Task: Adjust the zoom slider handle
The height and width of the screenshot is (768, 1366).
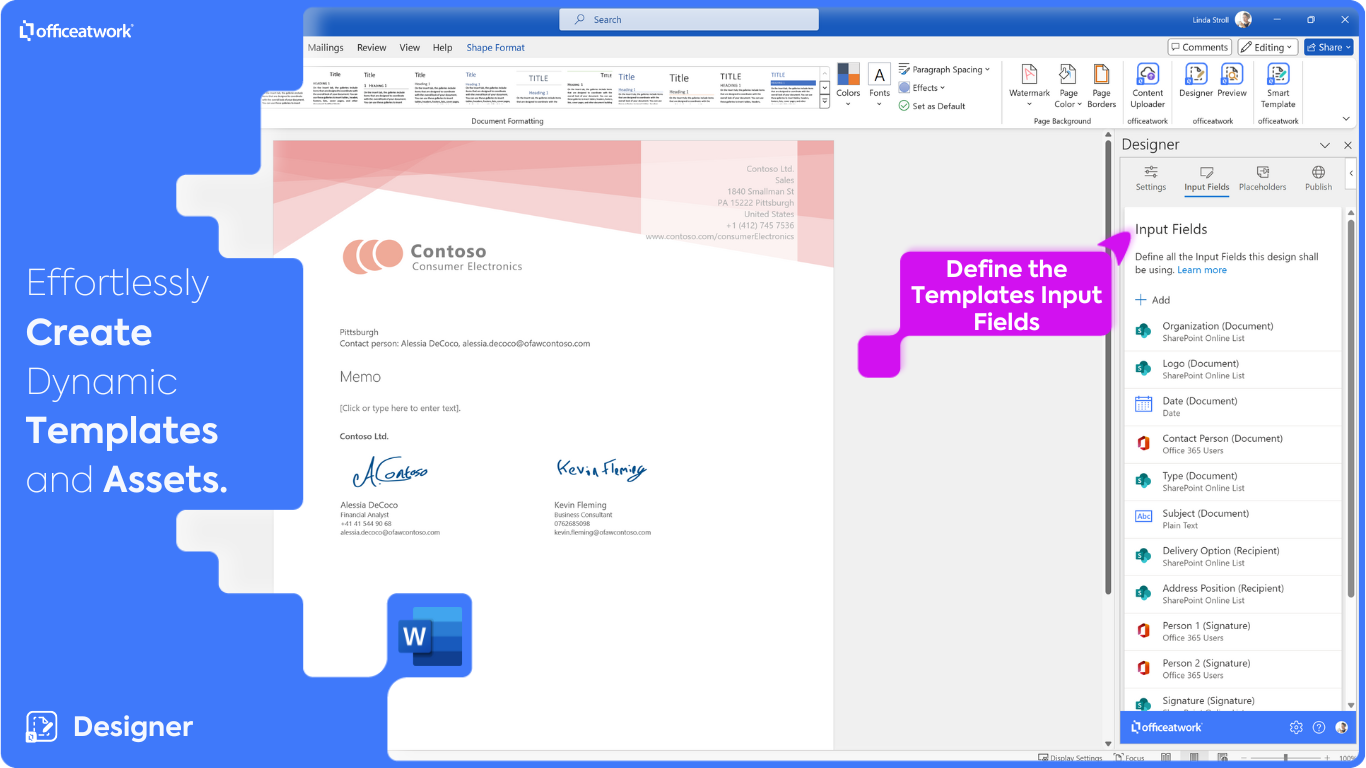Action: pos(1286,759)
